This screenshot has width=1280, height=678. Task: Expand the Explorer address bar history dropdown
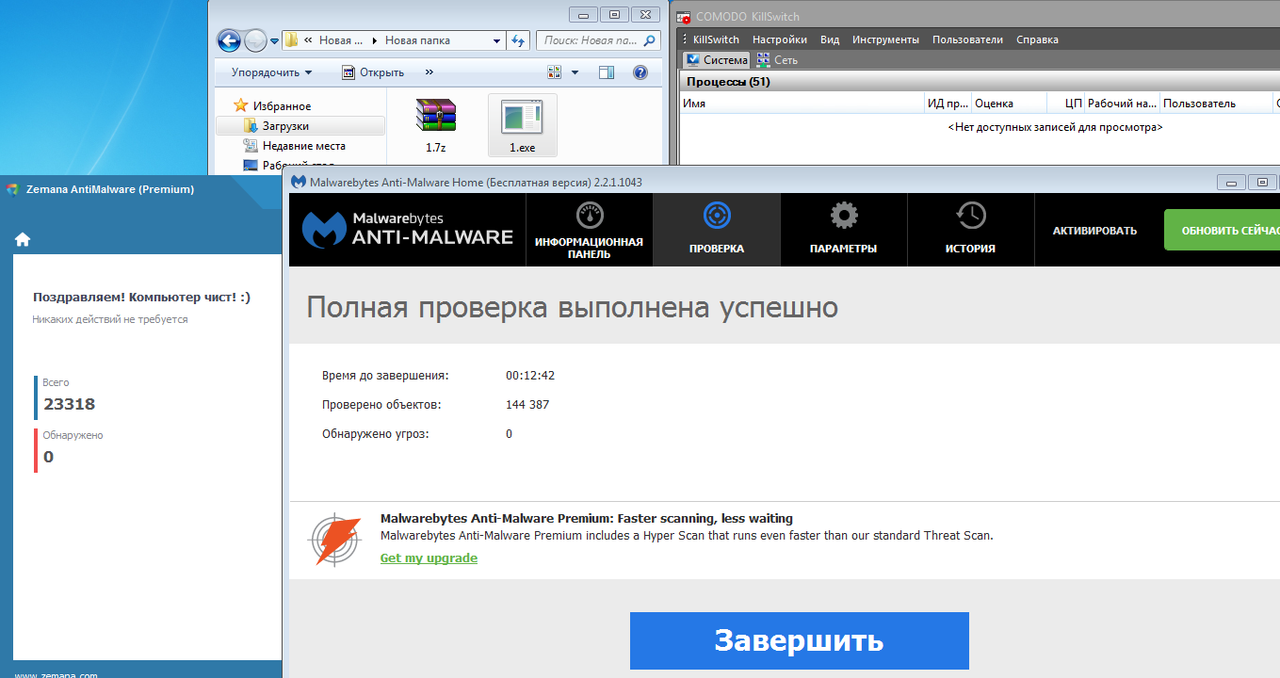pos(497,41)
